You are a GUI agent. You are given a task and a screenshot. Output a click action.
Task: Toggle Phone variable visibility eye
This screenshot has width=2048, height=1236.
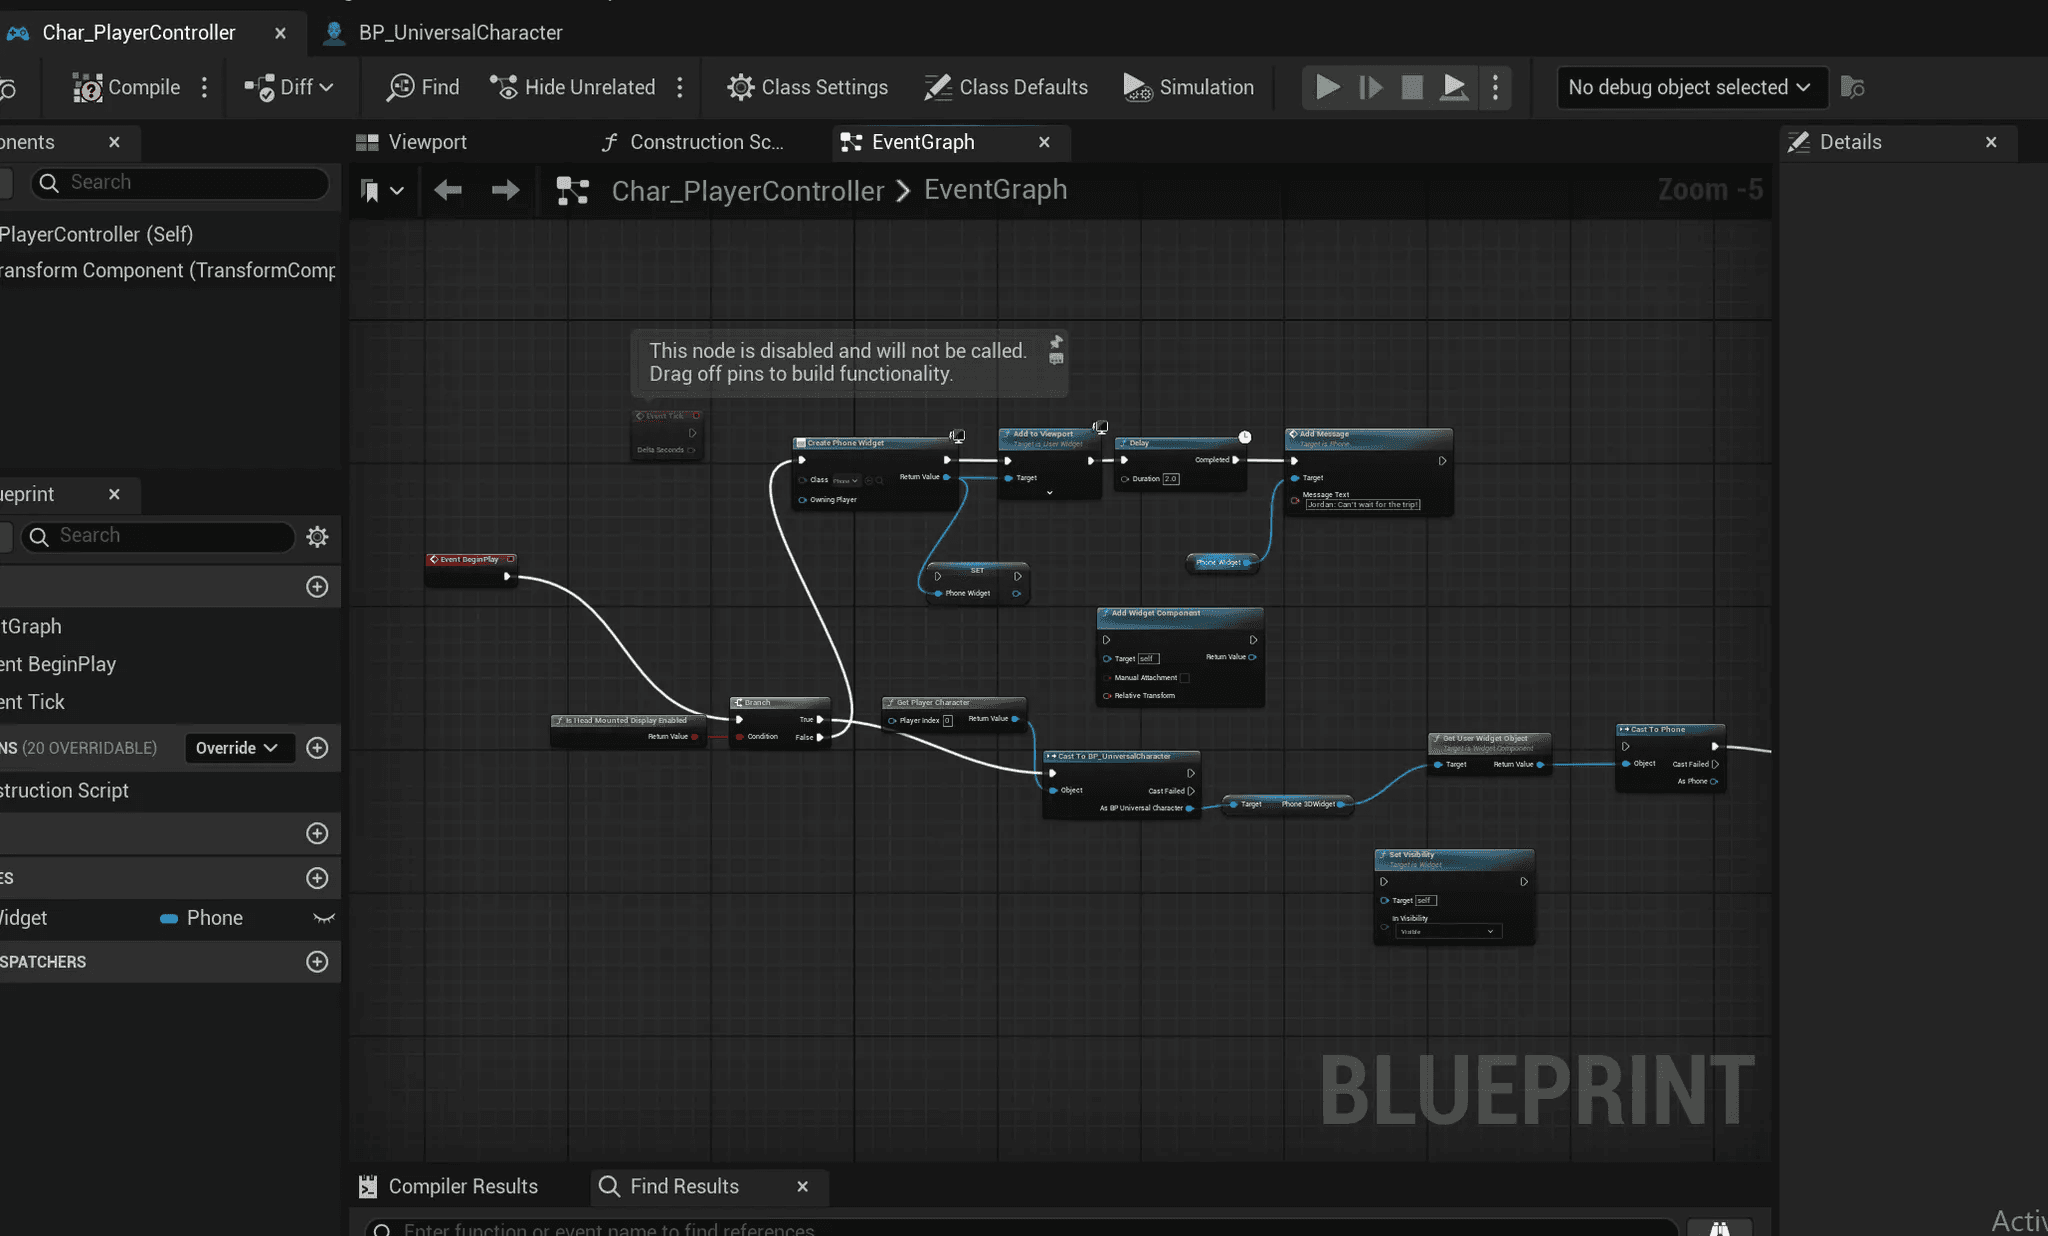pyautogui.click(x=323, y=918)
